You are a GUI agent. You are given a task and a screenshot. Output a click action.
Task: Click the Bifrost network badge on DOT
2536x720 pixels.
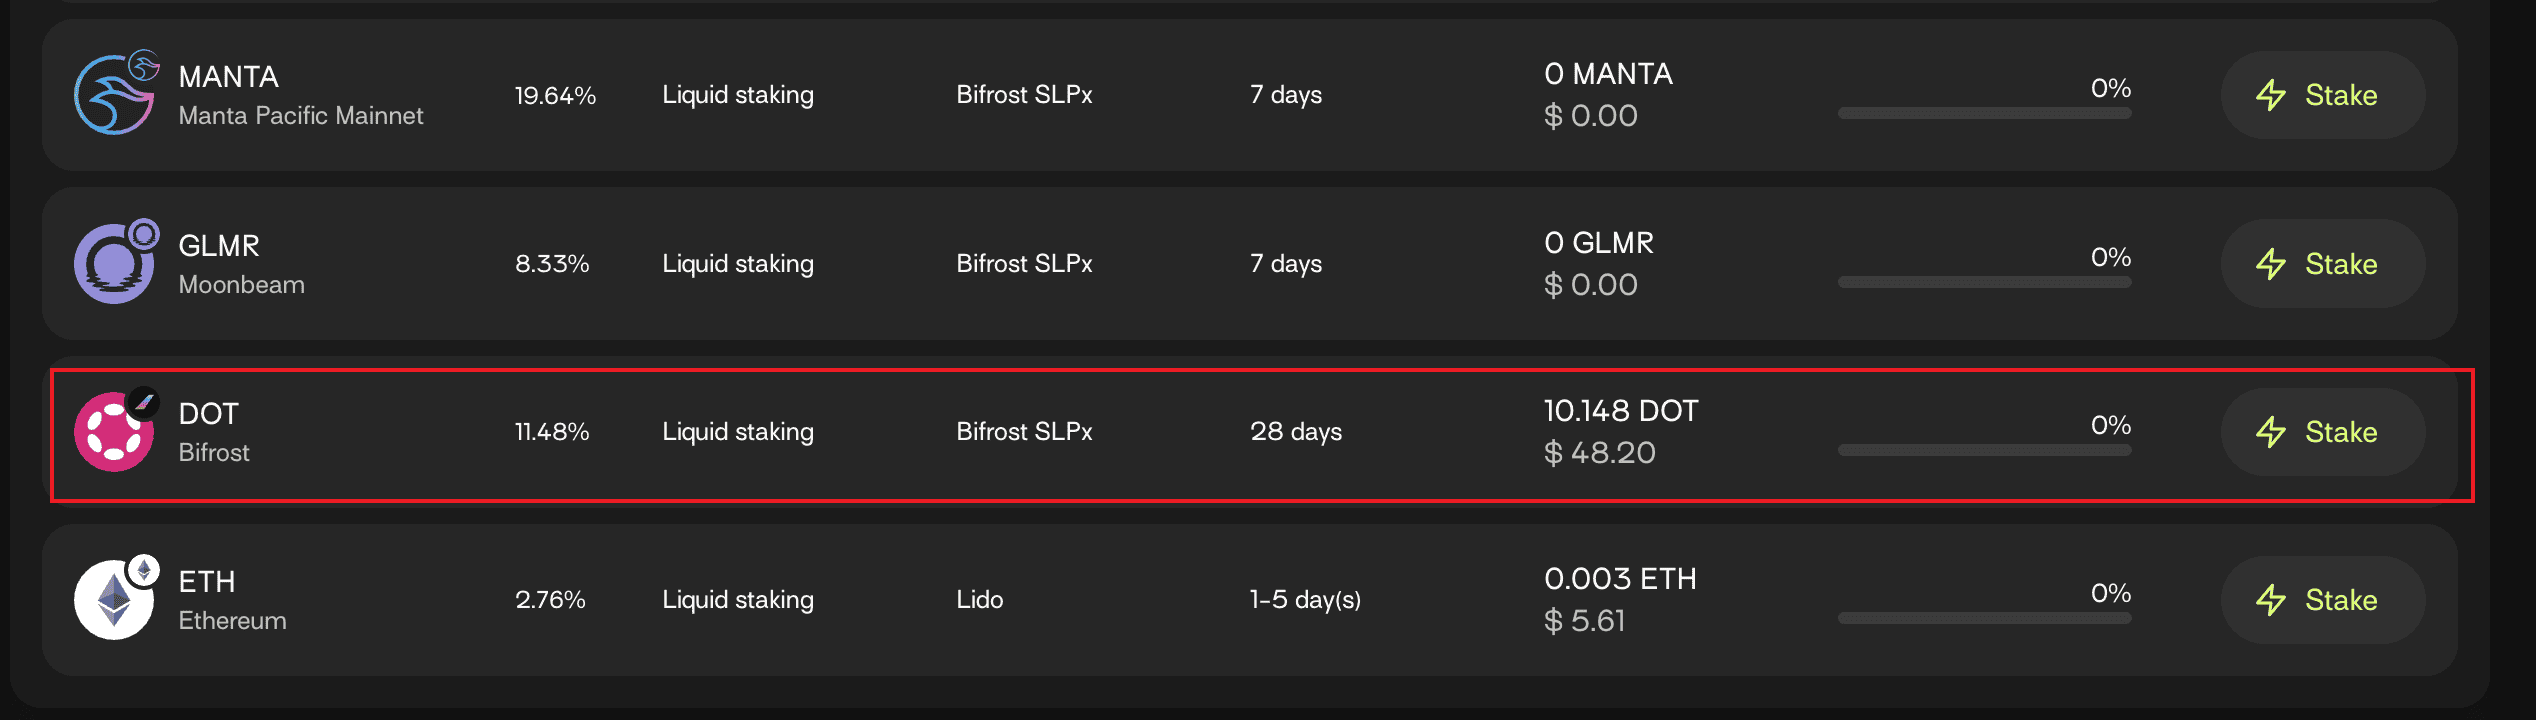(145, 402)
